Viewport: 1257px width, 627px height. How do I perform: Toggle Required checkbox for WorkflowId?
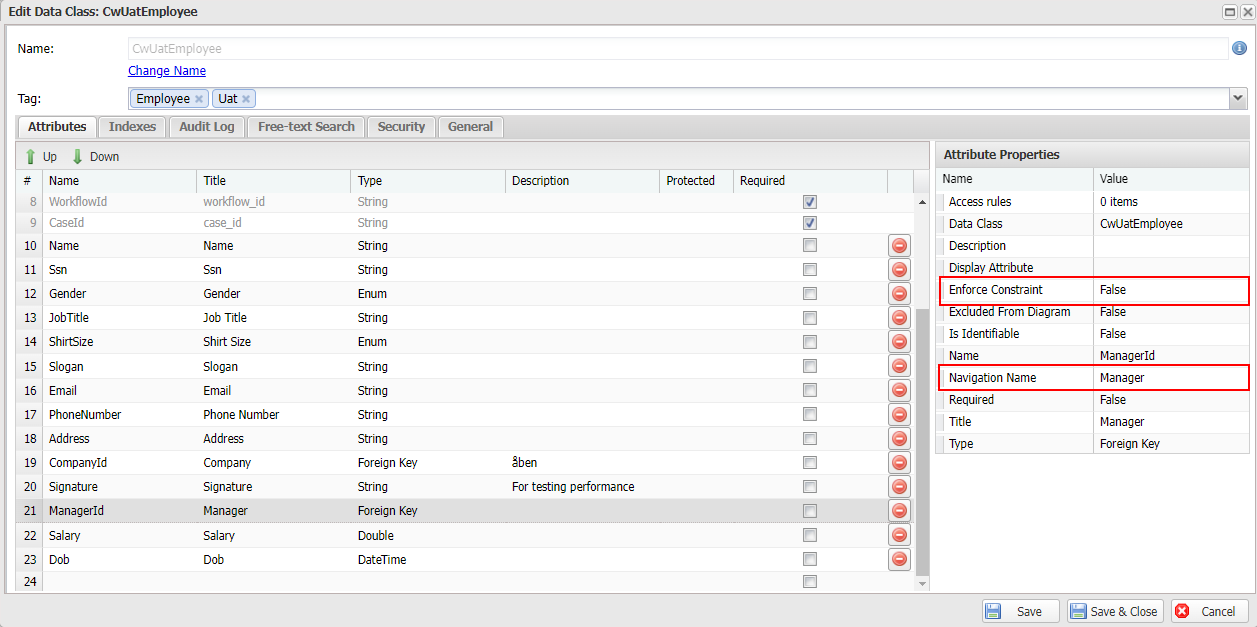tap(810, 202)
